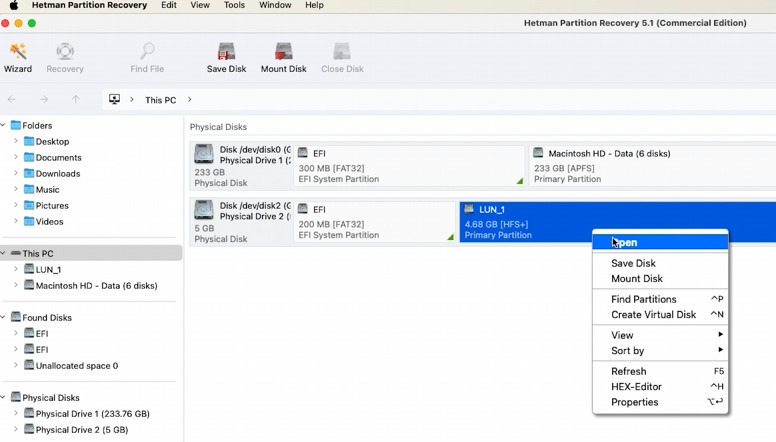The image size is (776, 442).
Task: Select the 200 MB EFI partition
Action: point(375,222)
